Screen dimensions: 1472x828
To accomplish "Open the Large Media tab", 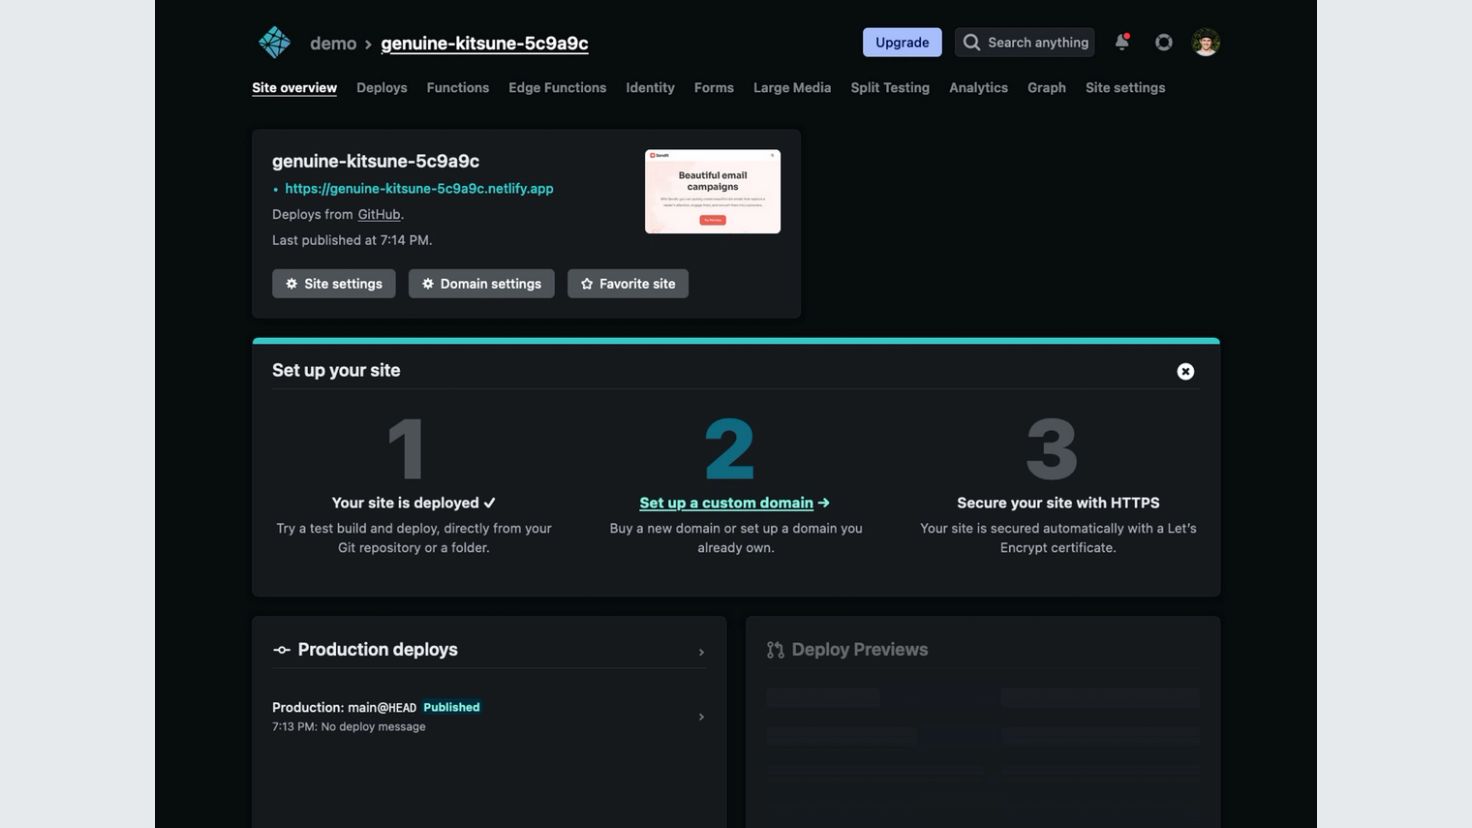I will click(792, 88).
